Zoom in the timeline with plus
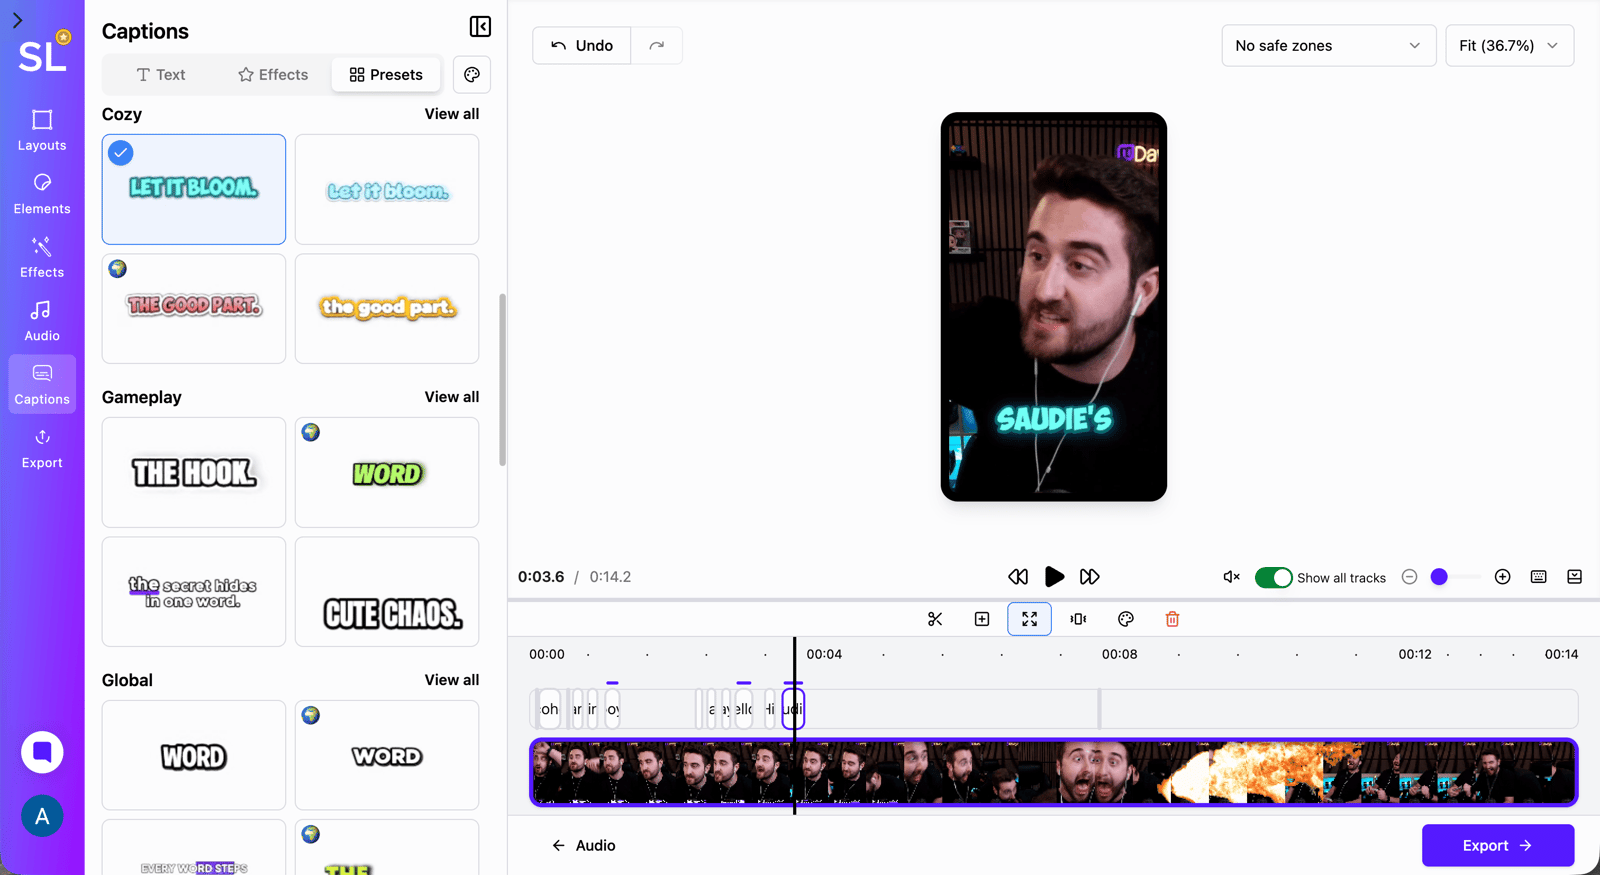Image resolution: width=1600 pixels, height=875 pixels. pos(1502,577)
